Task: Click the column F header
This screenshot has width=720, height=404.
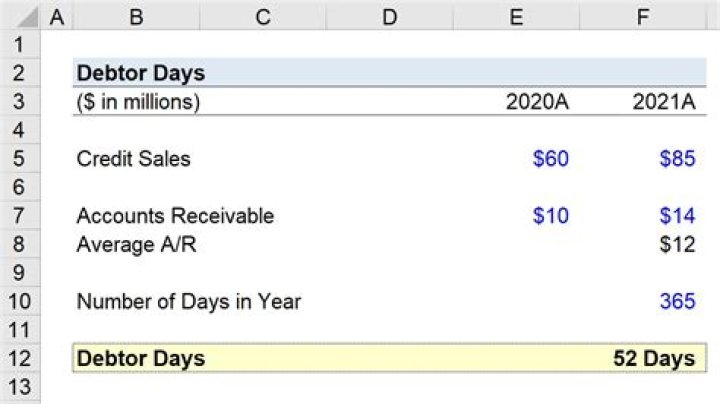Action: [643, 16]
